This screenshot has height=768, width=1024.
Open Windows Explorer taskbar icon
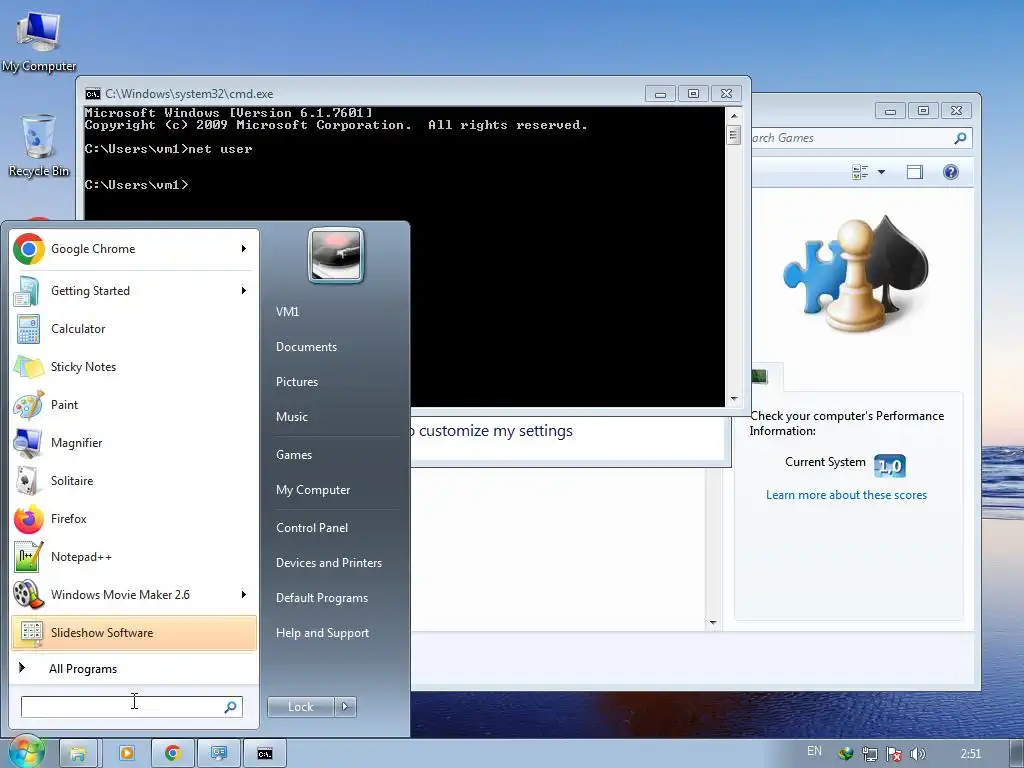pos(78,754)
